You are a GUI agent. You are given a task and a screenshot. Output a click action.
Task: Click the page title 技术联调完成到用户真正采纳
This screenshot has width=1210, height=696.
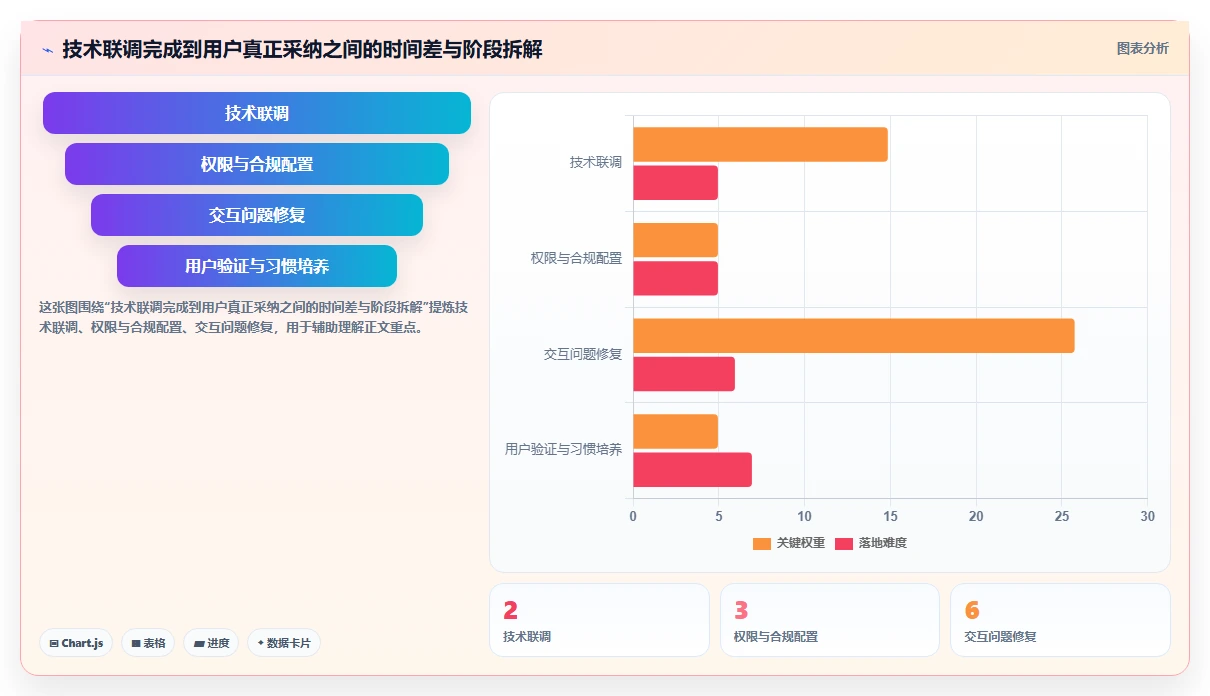pyautogui.click(x=302, y=49)
